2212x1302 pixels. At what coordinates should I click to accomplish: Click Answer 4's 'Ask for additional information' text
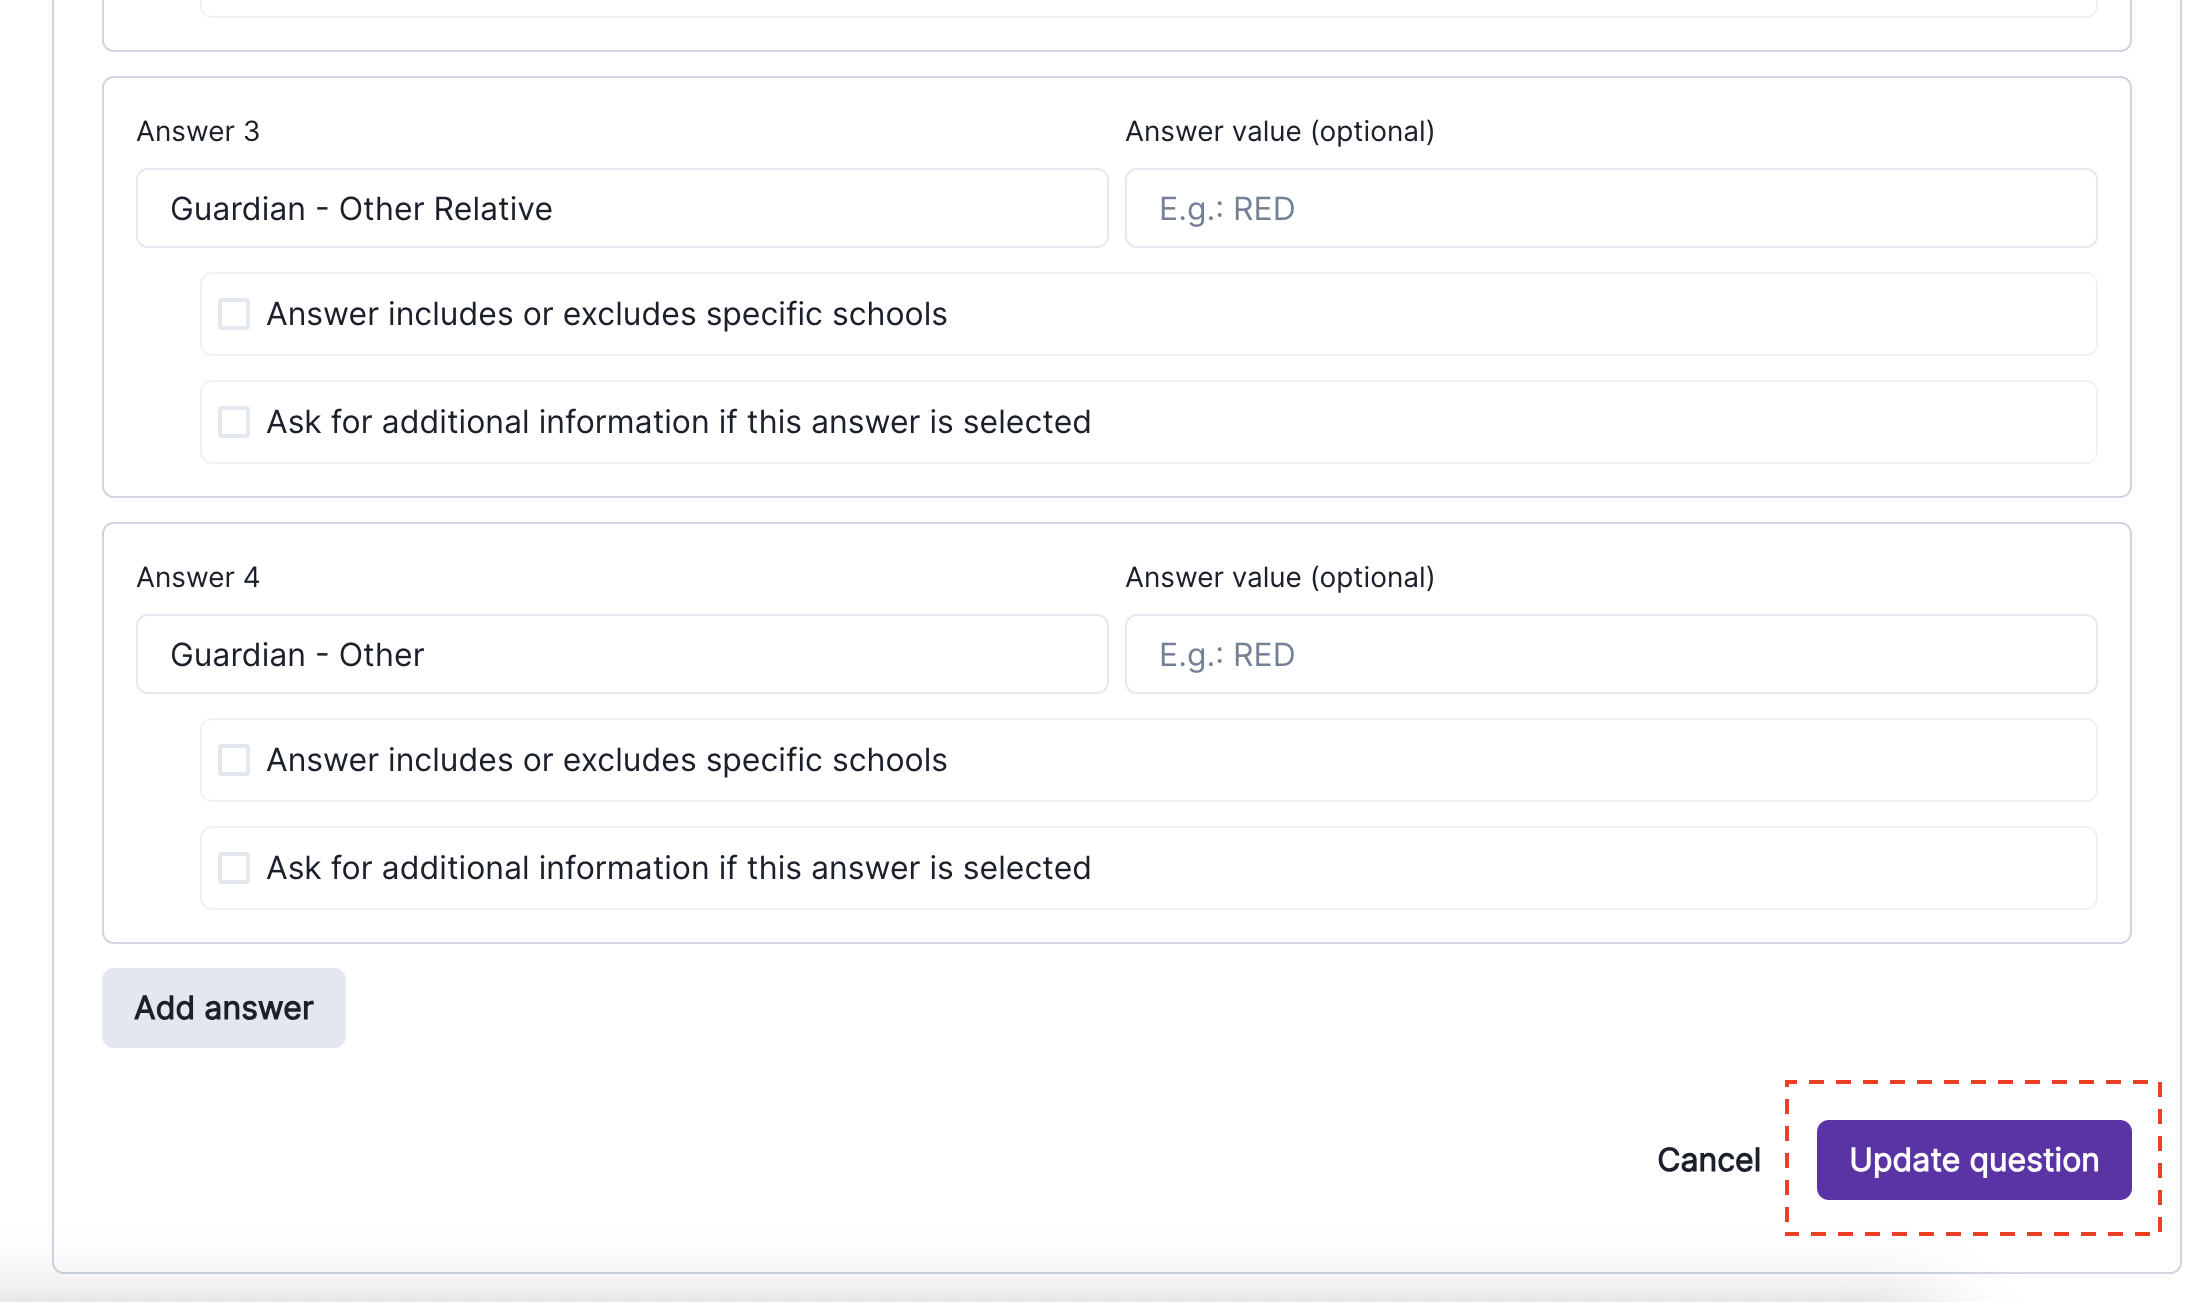678,868
